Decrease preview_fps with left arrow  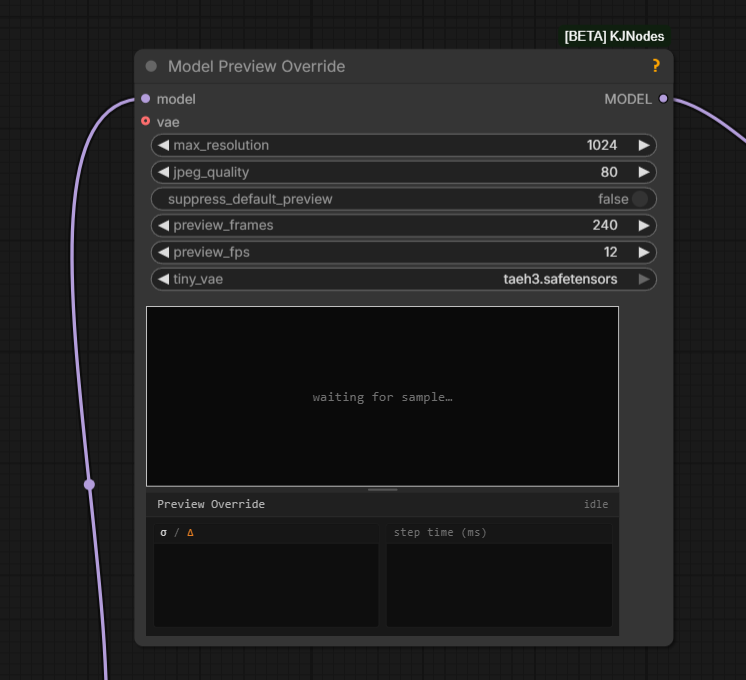click(163, 252)
